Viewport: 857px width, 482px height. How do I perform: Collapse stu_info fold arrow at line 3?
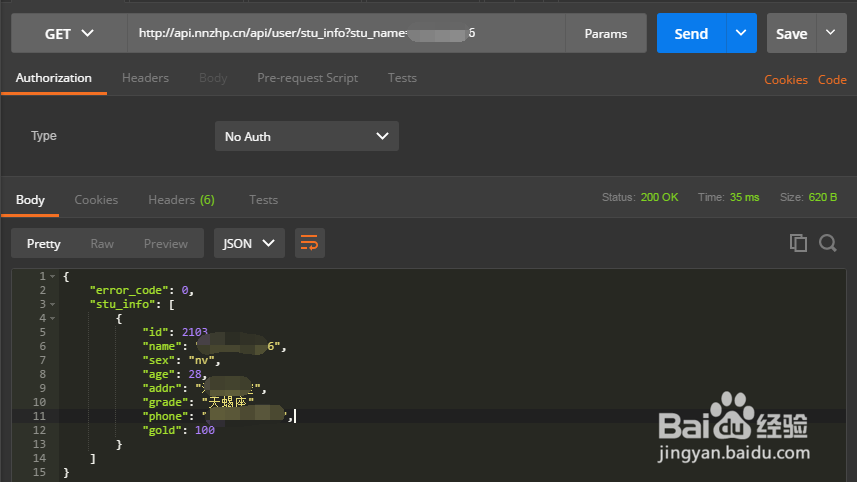pos(52,304)
